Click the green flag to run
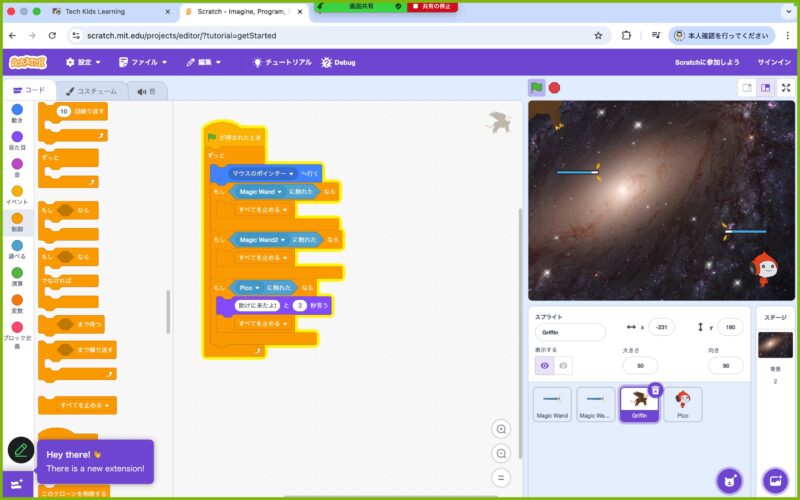The height and width of the screenshot is (500, 800). [x=537, y=88]
